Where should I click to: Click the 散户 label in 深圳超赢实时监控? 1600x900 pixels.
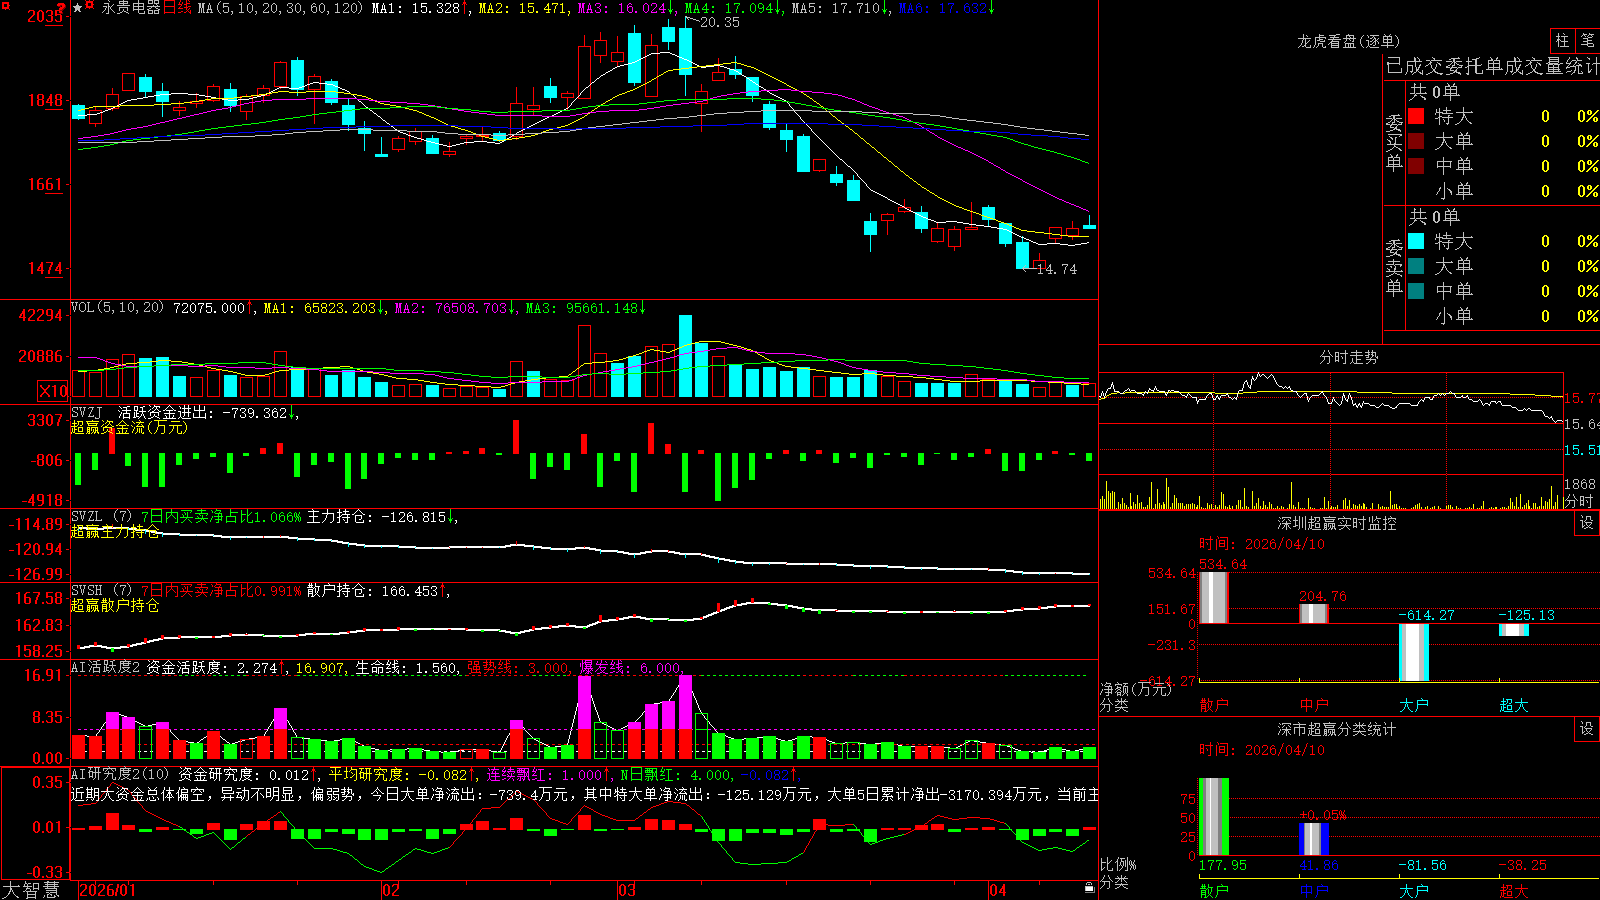tap(1214, 705)
